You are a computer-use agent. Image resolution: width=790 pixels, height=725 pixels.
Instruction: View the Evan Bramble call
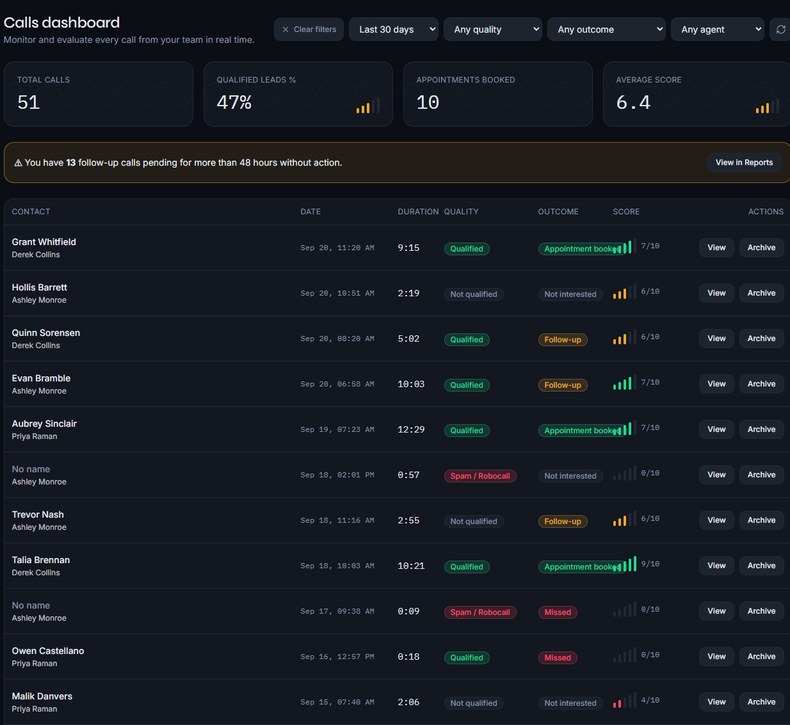coord(716,384)
